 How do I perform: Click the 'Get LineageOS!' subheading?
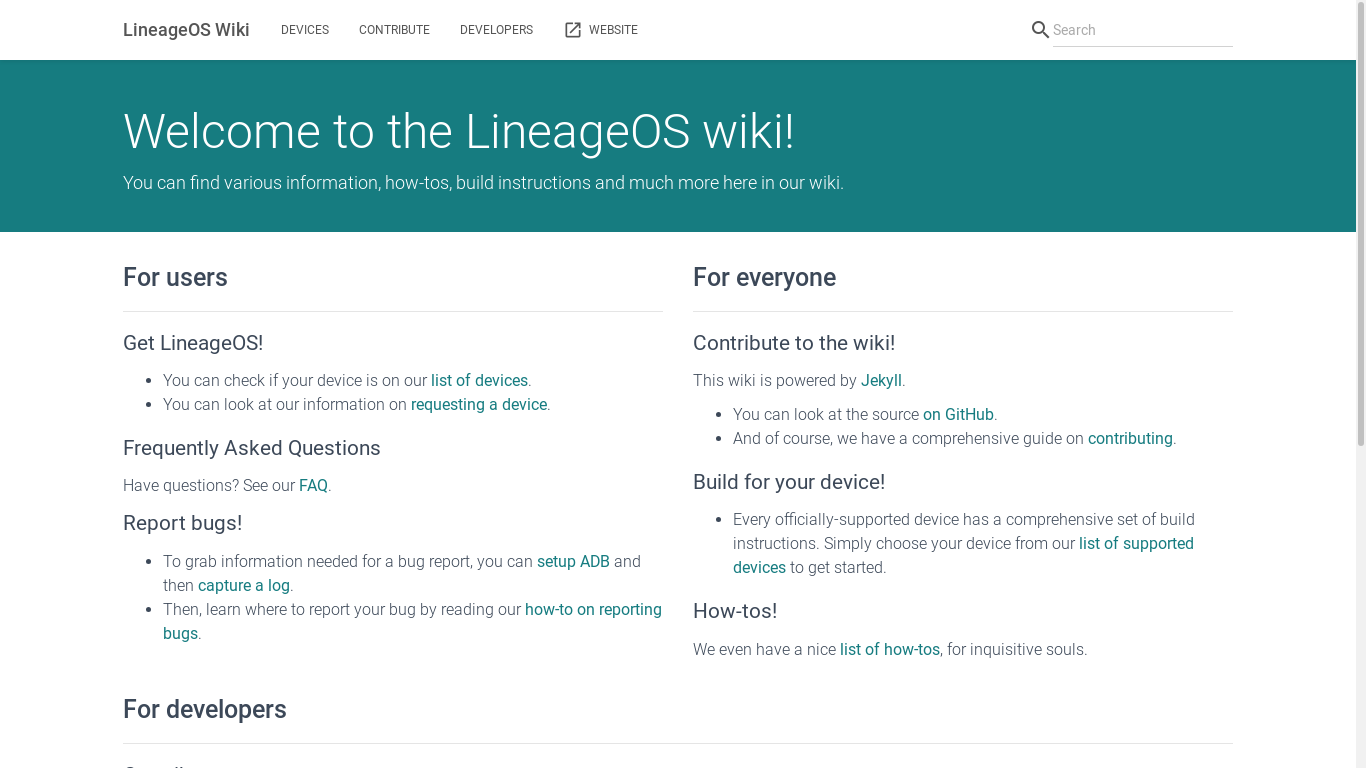pyautogui.click(x=193, y=343)
